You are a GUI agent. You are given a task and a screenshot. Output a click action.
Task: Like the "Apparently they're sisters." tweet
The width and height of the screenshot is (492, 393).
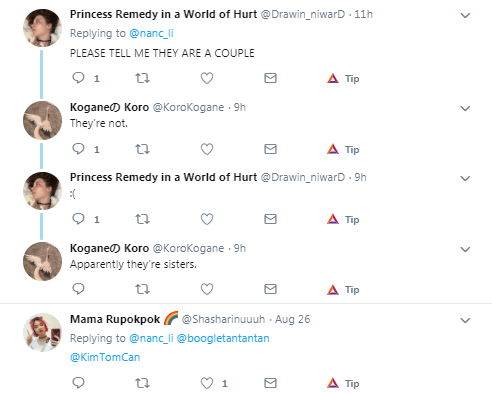(207, 289)
